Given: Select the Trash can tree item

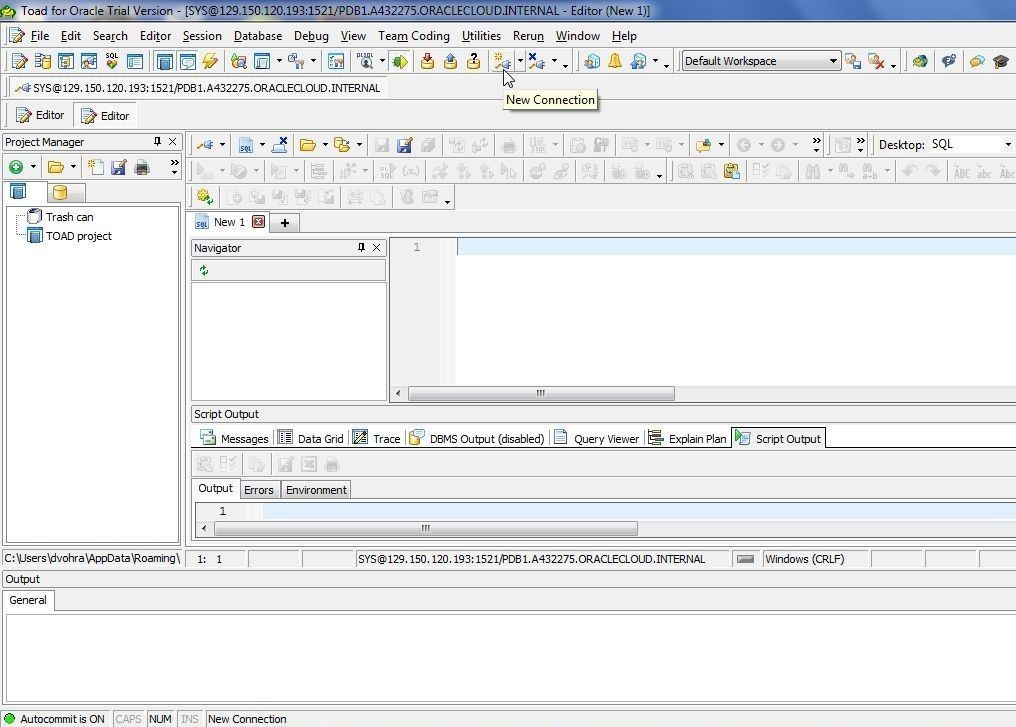Looking at the screenshot, I should (x=62, y=217).
